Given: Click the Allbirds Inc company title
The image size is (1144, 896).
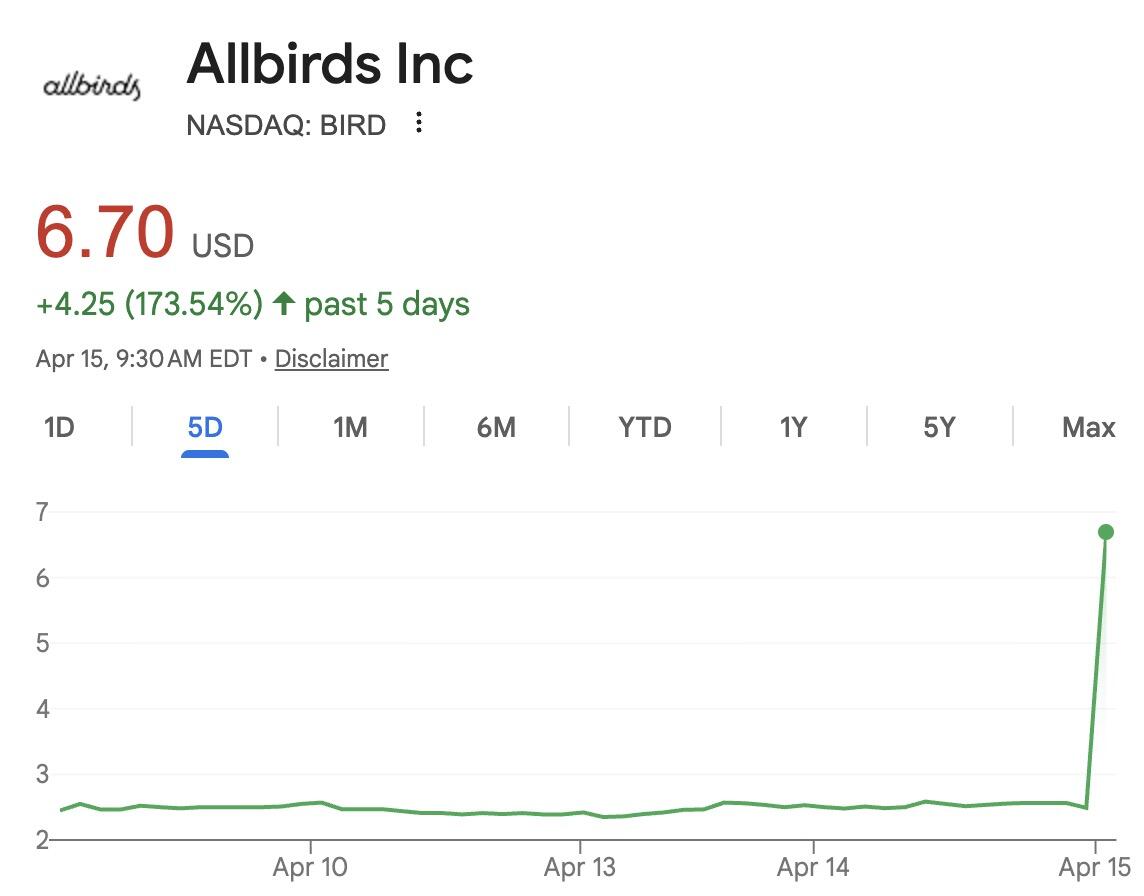Looking at the screenshot, I should tap(330, 64).
